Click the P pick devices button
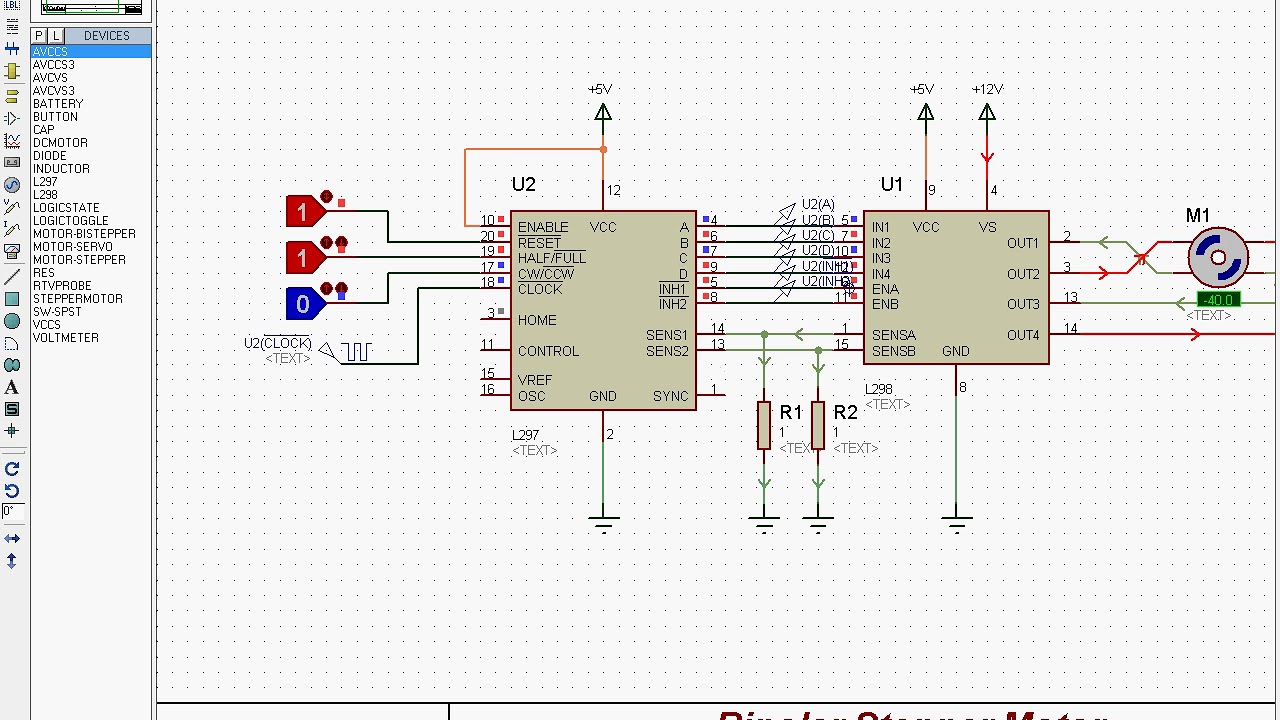Viewport: 1280px width, 720px height. 39,36
